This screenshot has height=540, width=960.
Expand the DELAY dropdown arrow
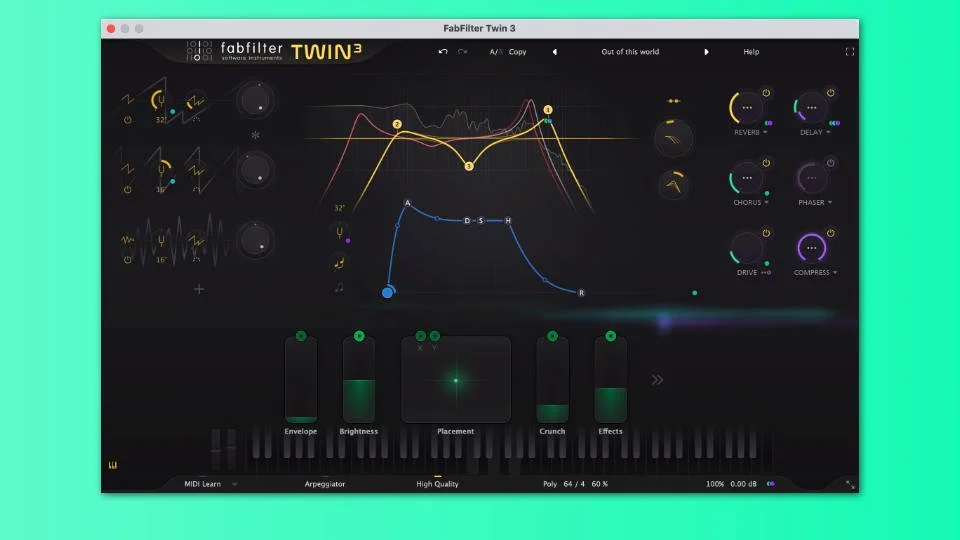pos(828,132)
